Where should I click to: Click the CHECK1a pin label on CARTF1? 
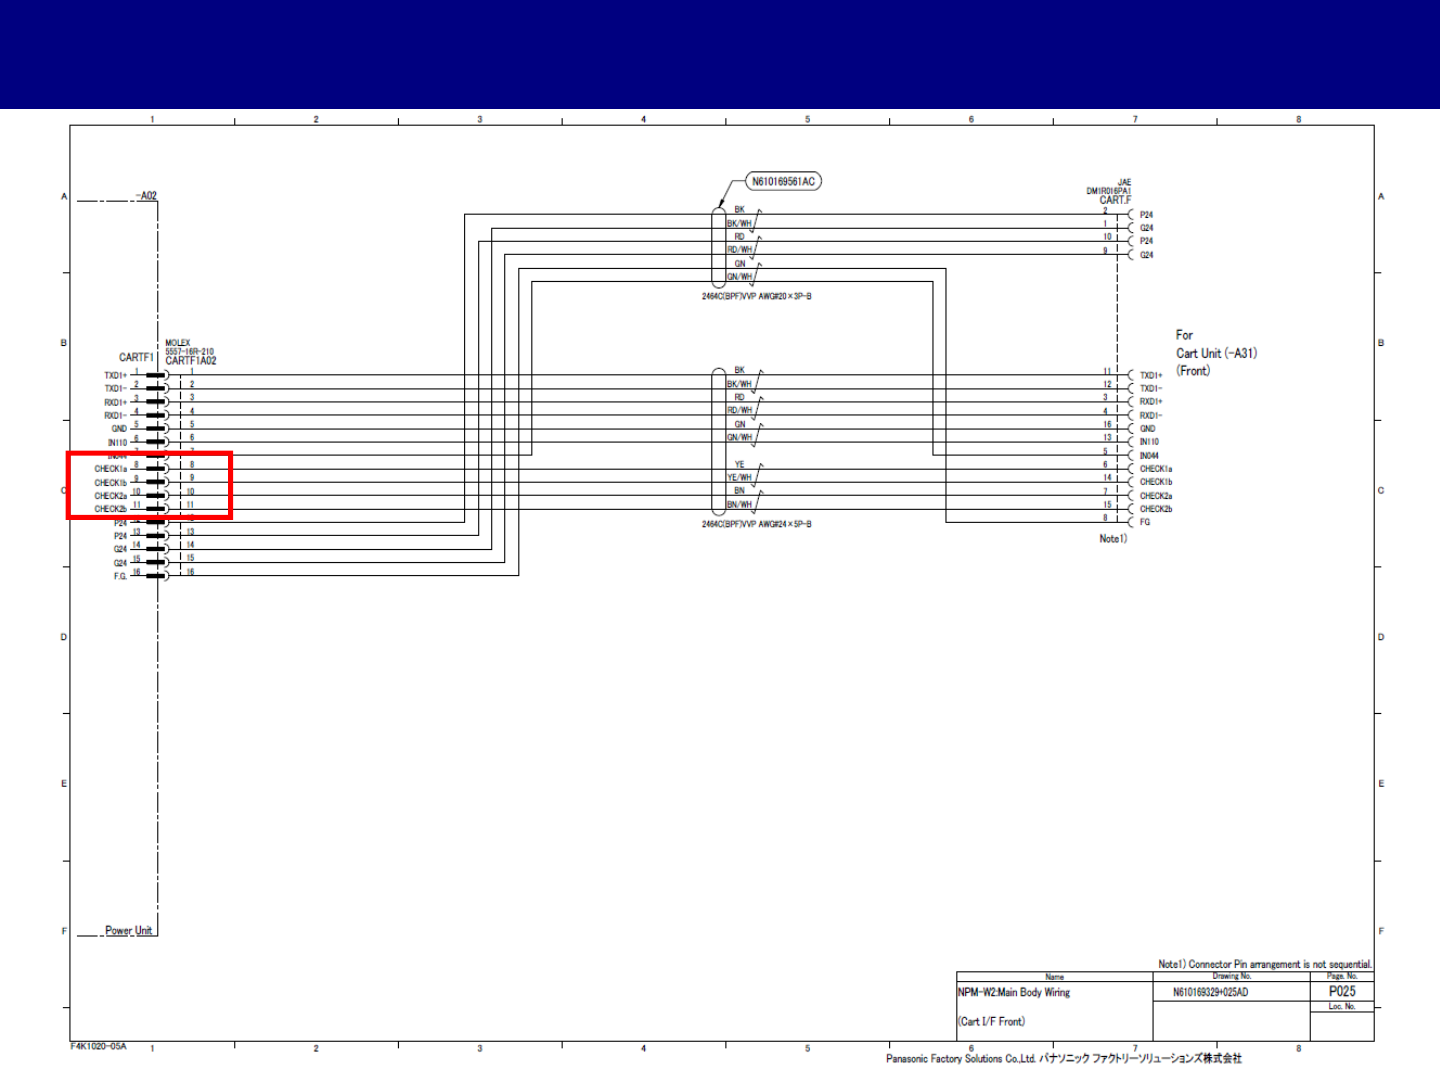coord(111,469)
